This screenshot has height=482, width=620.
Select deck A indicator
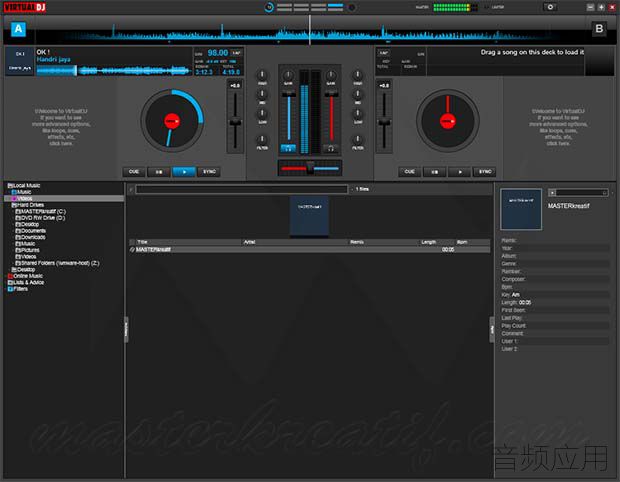(18, 29)
